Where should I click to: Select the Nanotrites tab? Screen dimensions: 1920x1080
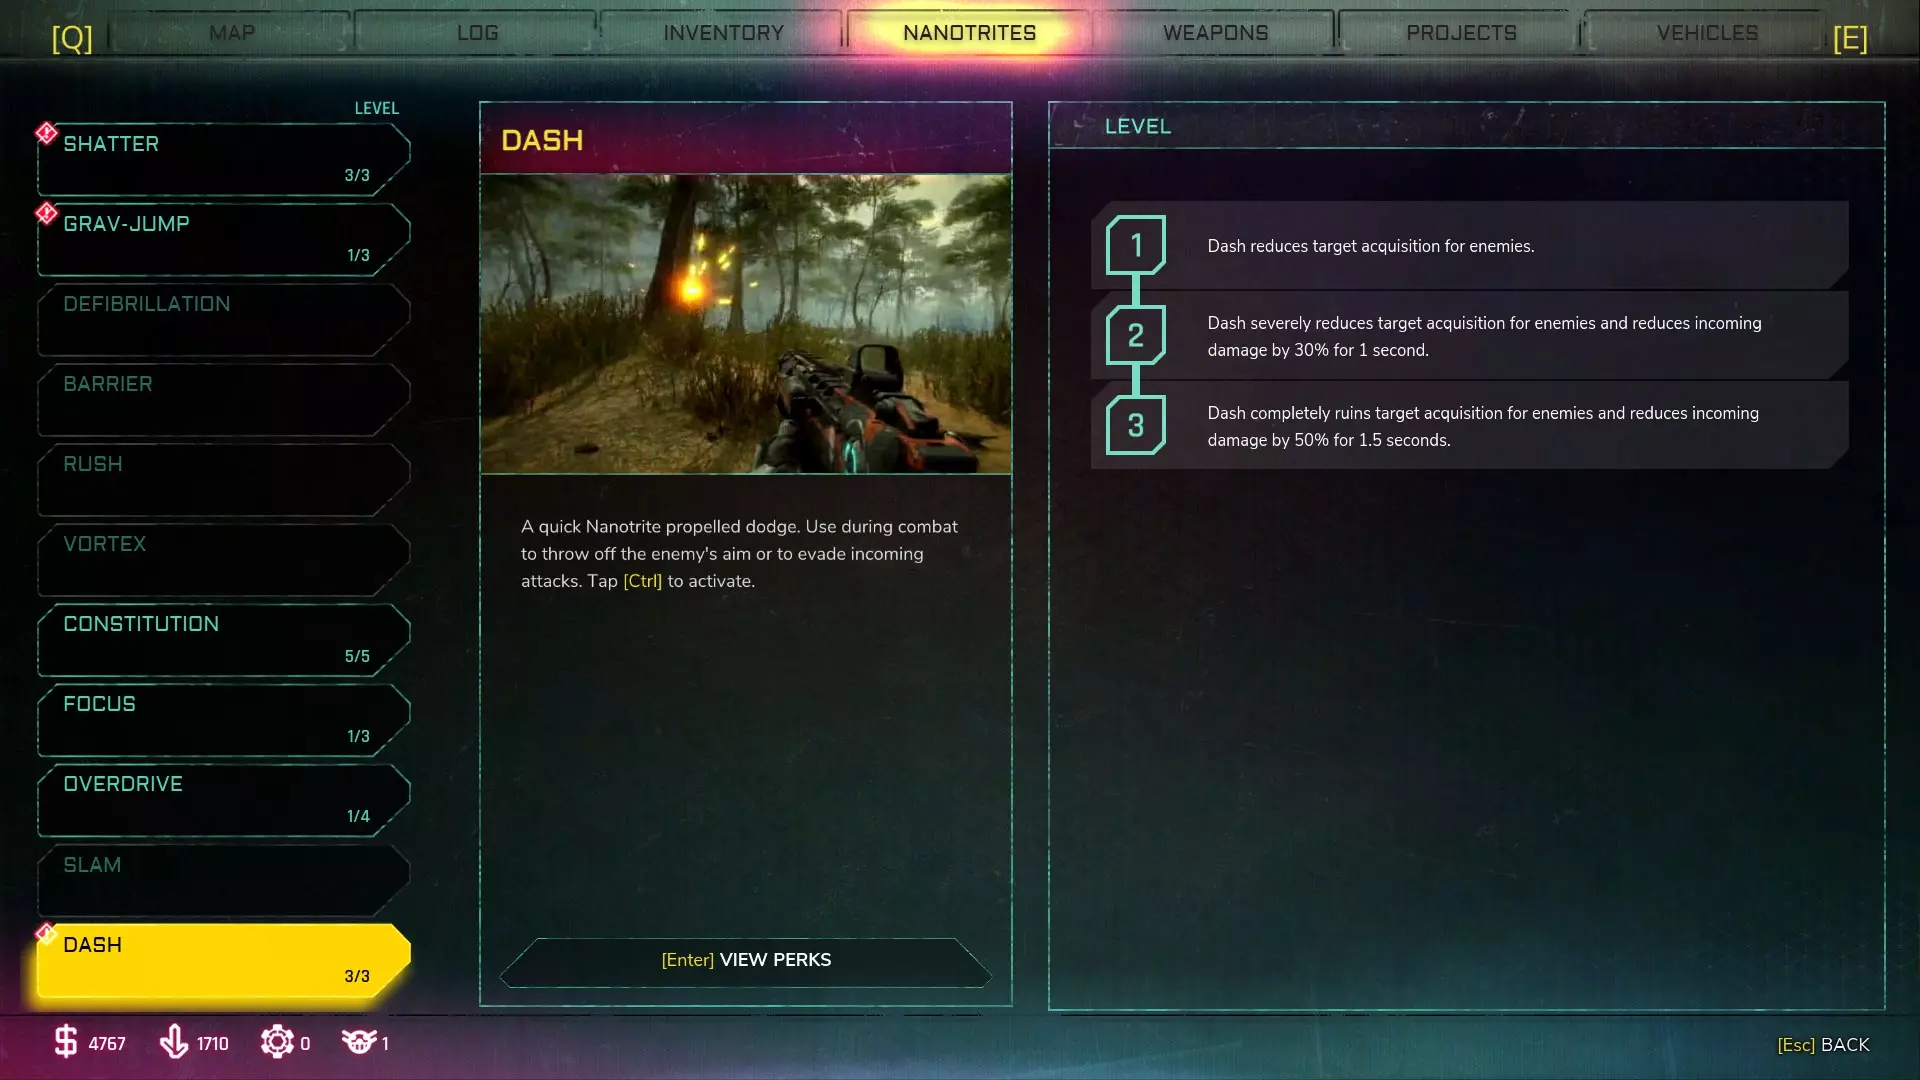(x=969, y=33)
